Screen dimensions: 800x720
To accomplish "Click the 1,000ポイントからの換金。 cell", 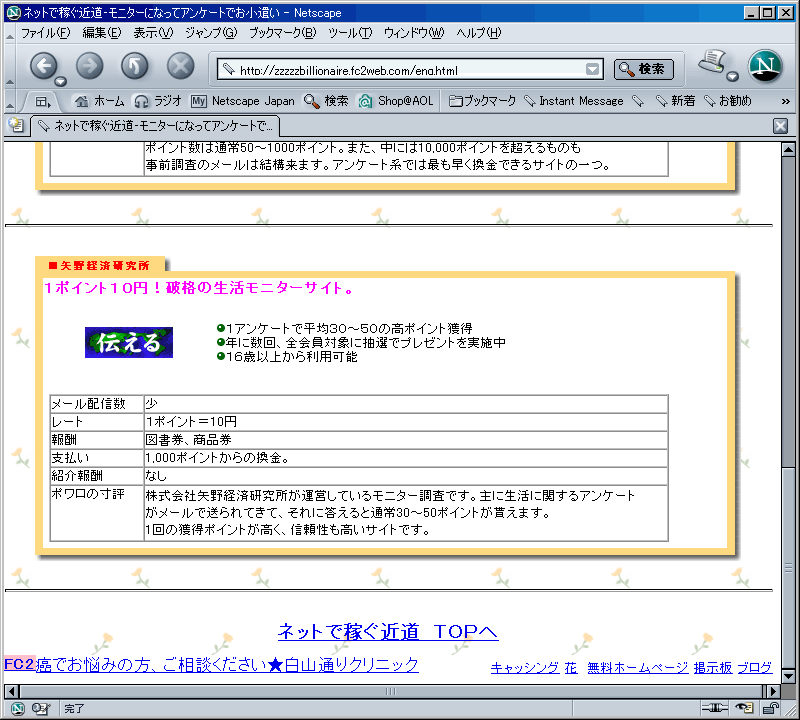I will (406, 458).
